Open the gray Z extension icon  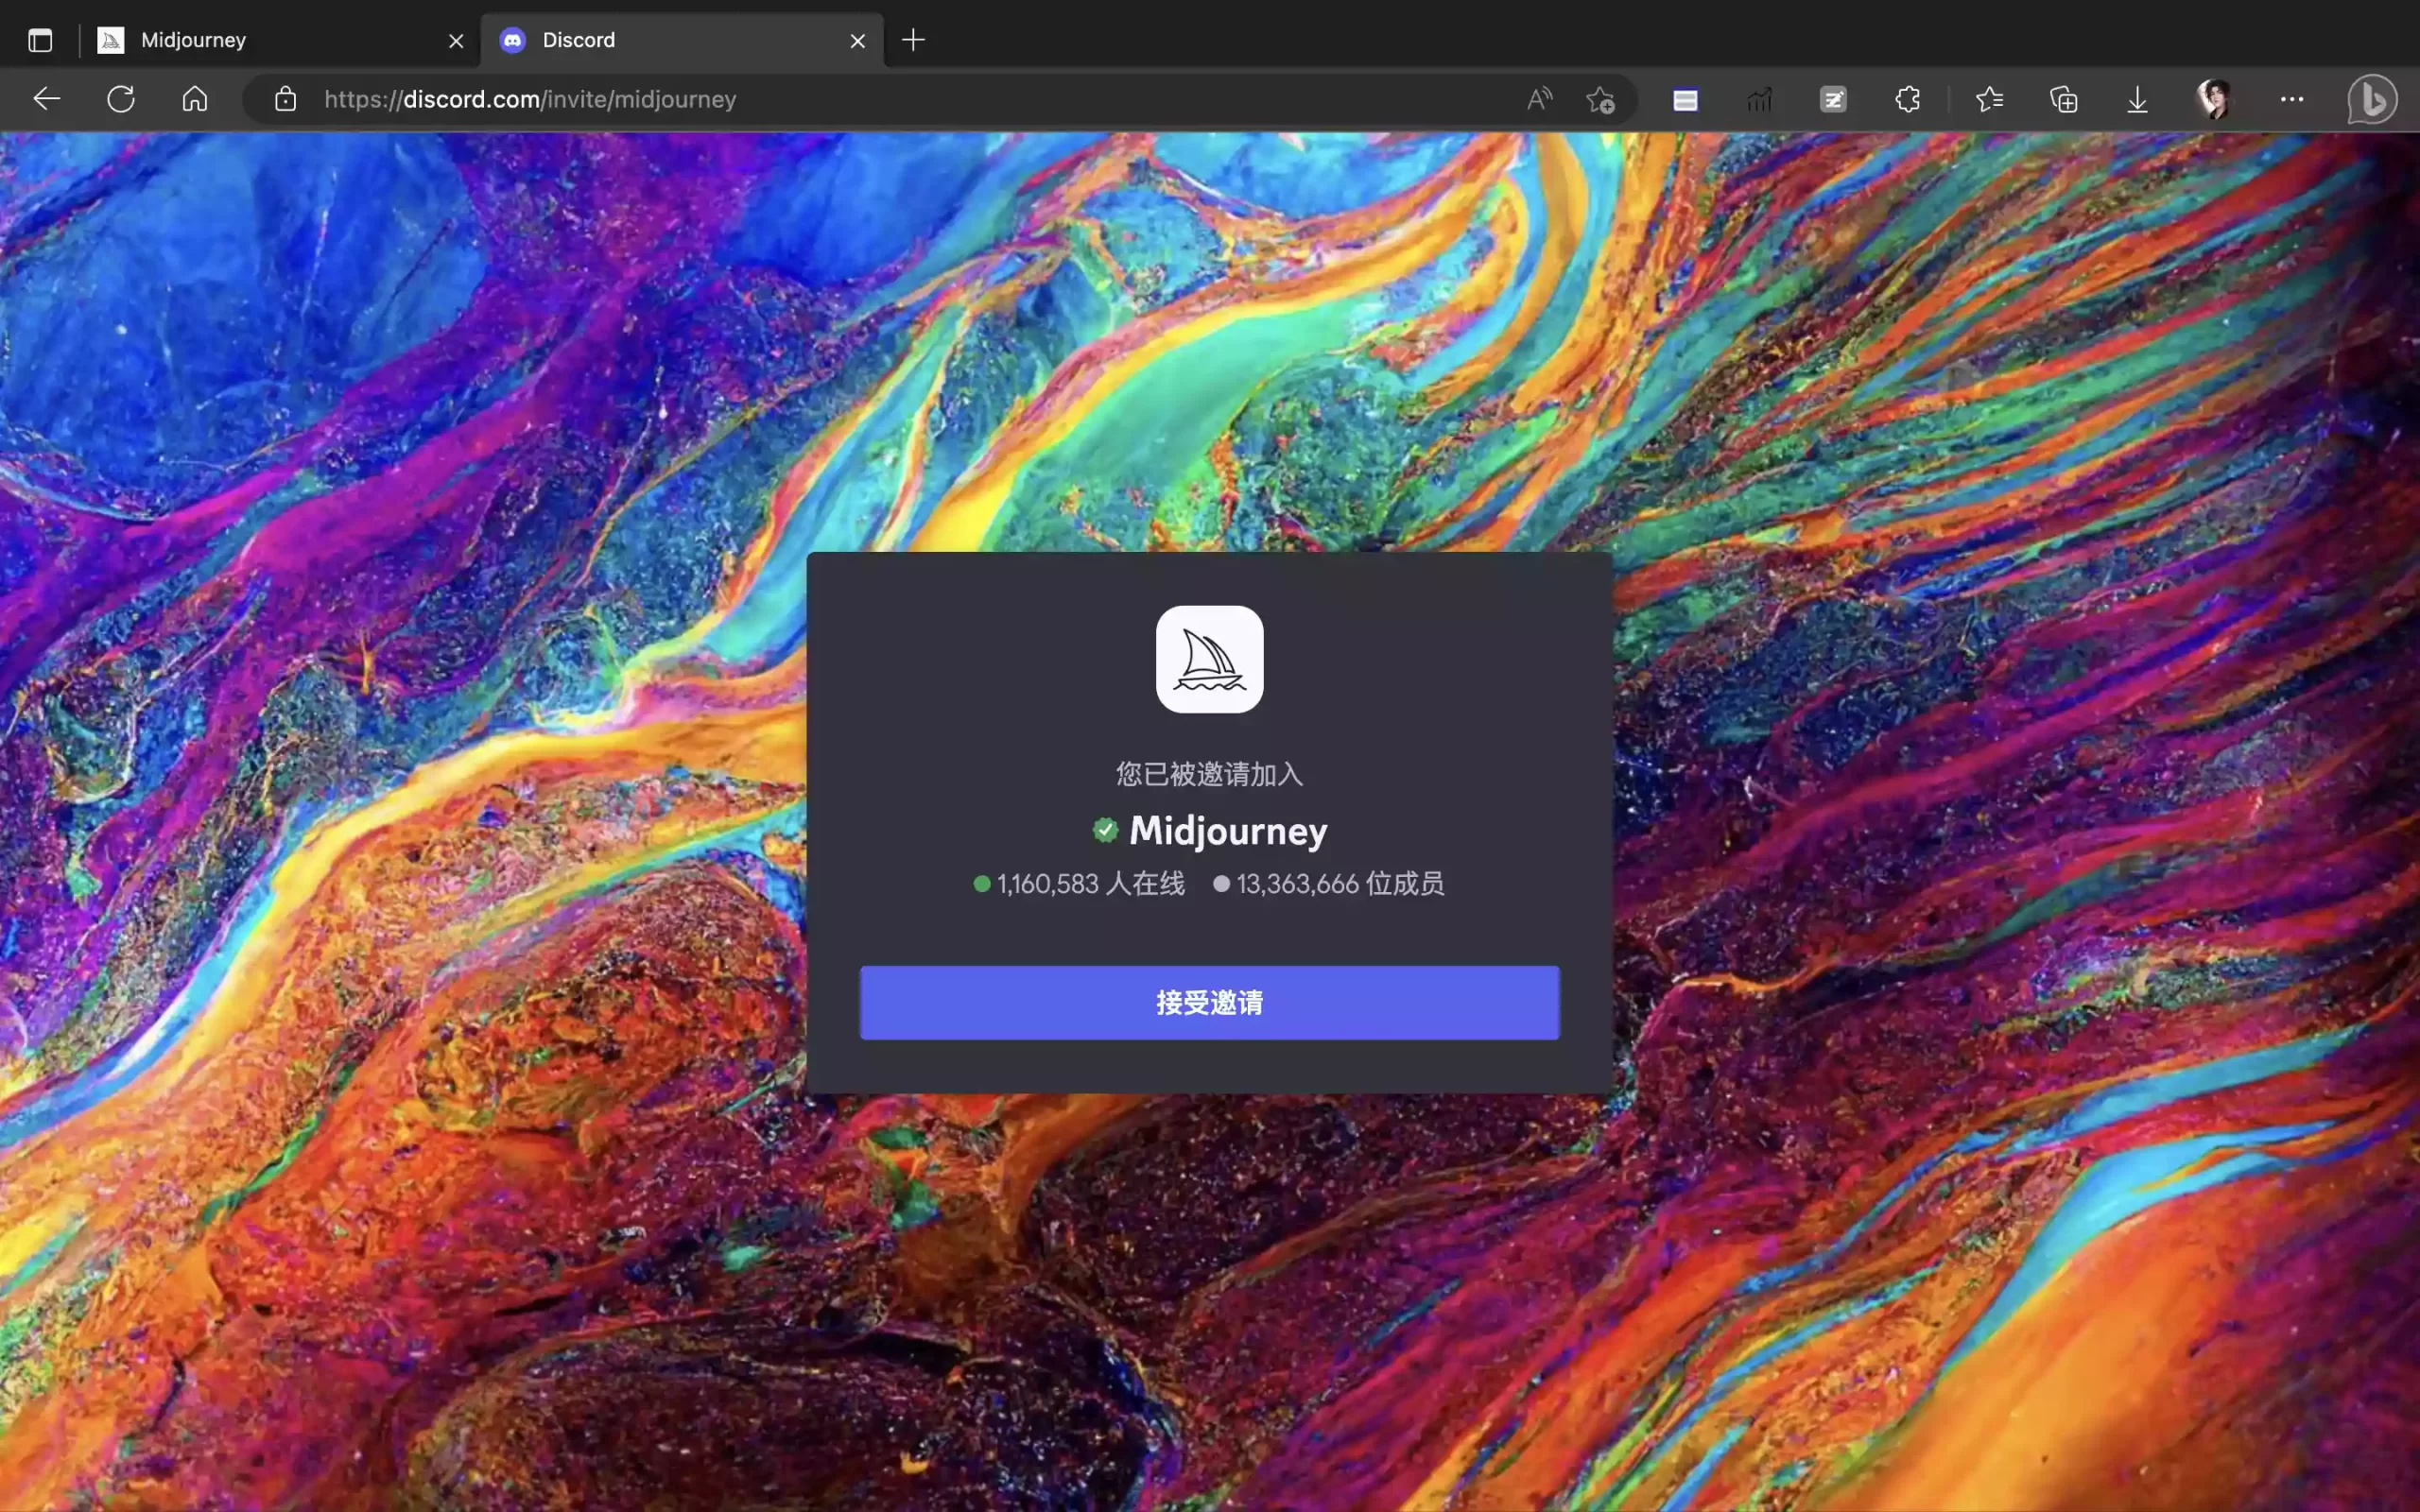tap(1833, 100)
